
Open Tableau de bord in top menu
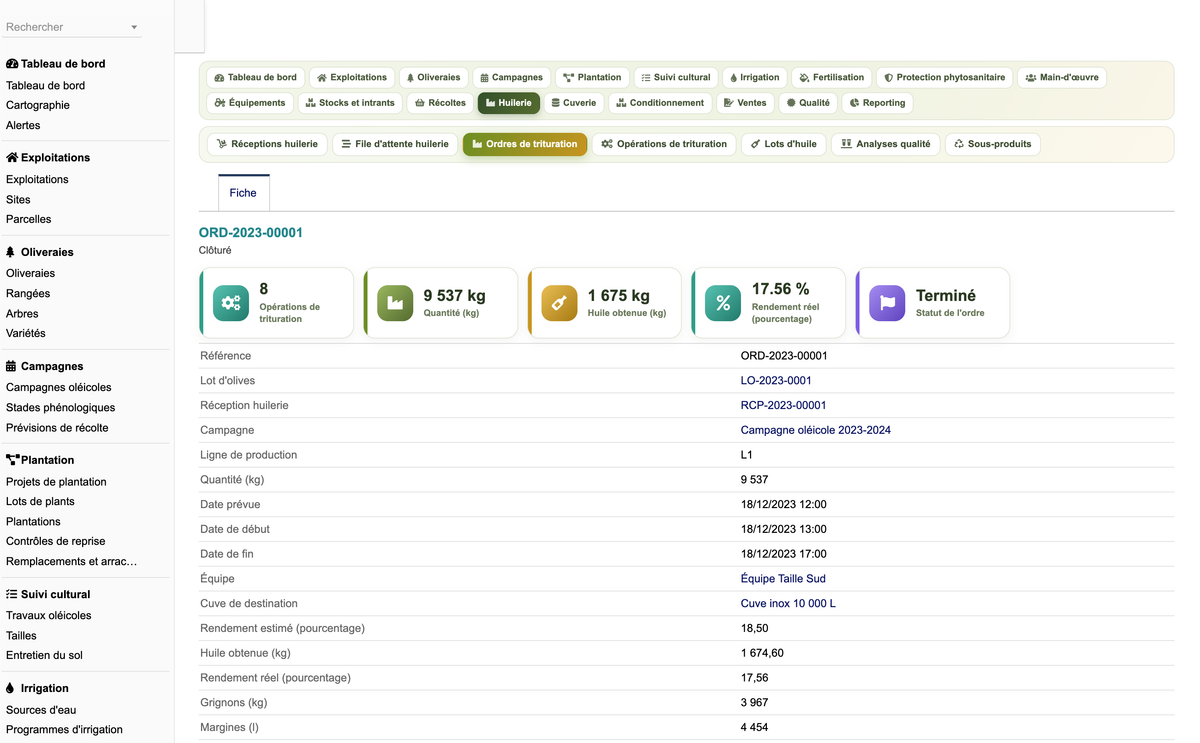pos(256,77)
